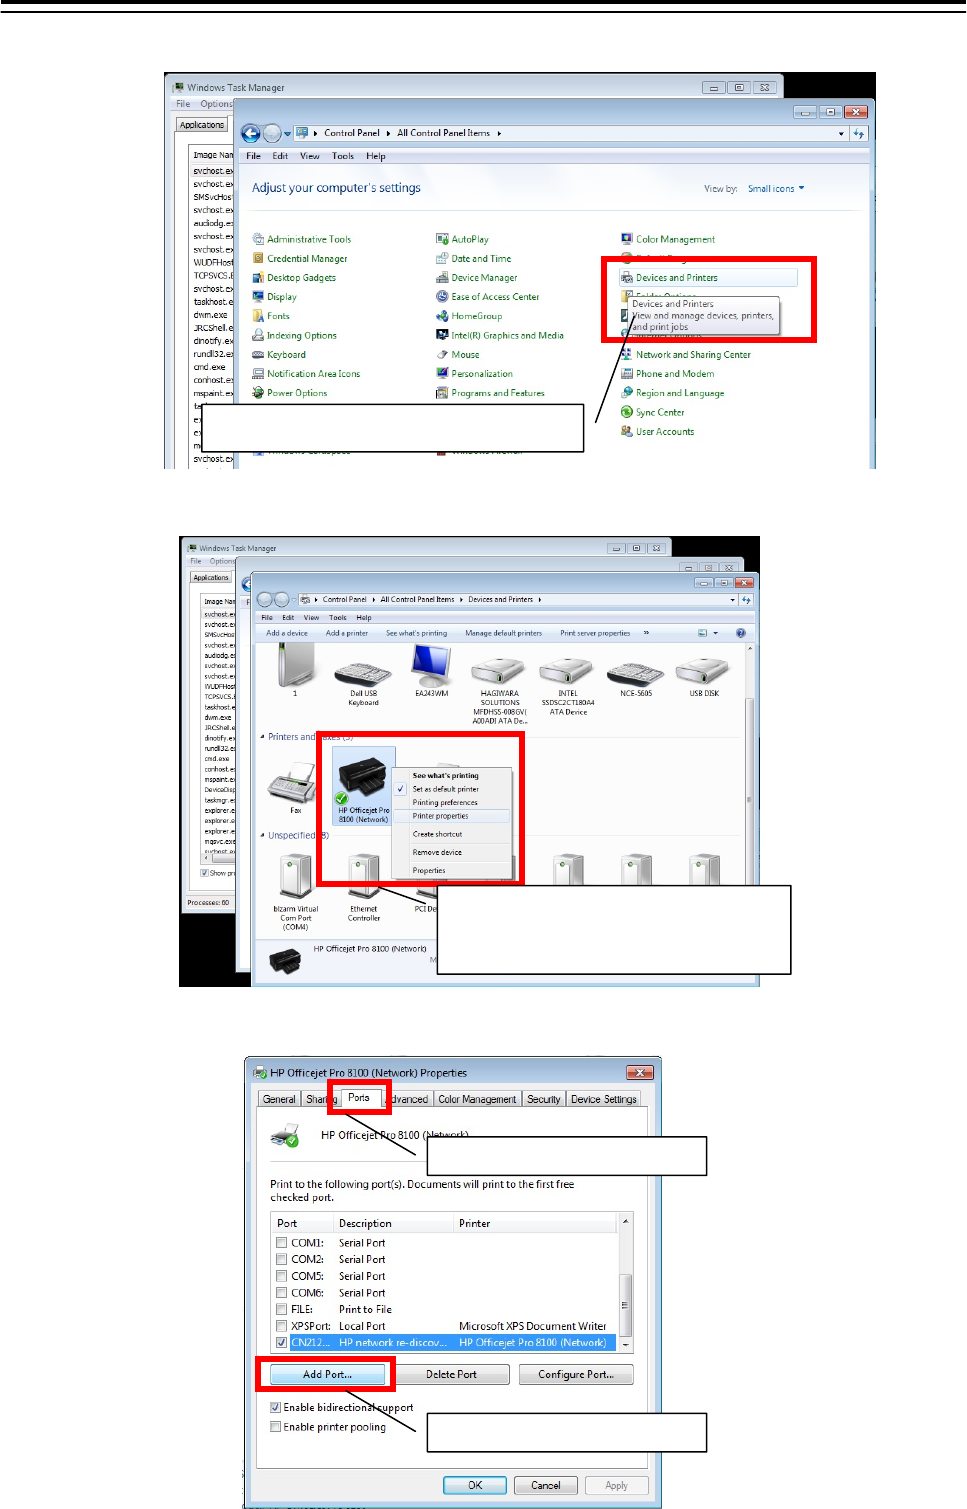This screenshot has width=967, height=1509.
Task: Click the Configure Port... button
Action: coord(576,1374)
